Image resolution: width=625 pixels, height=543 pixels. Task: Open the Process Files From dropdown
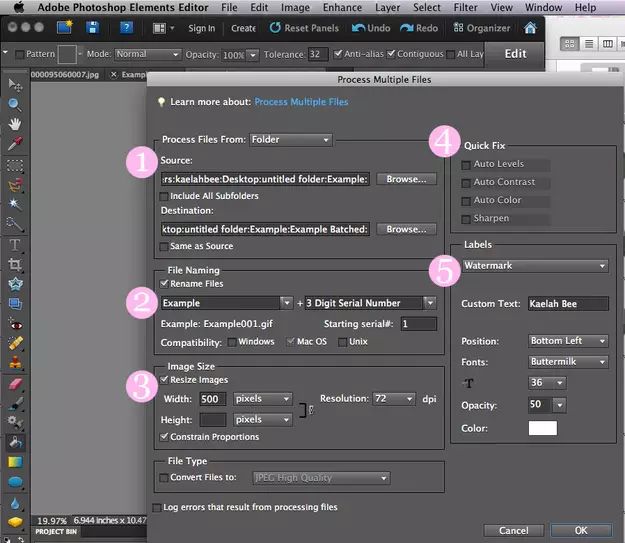click(x=291, y=140)
